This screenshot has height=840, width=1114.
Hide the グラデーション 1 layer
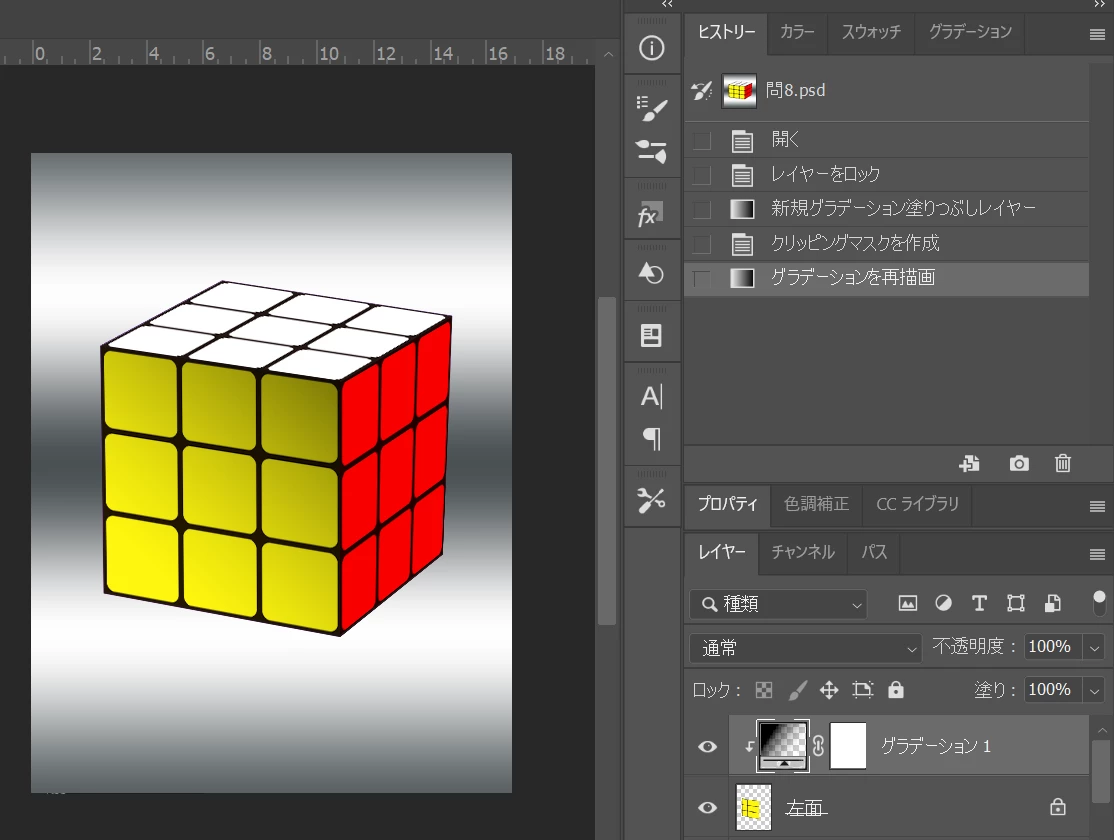coord(707,746)
